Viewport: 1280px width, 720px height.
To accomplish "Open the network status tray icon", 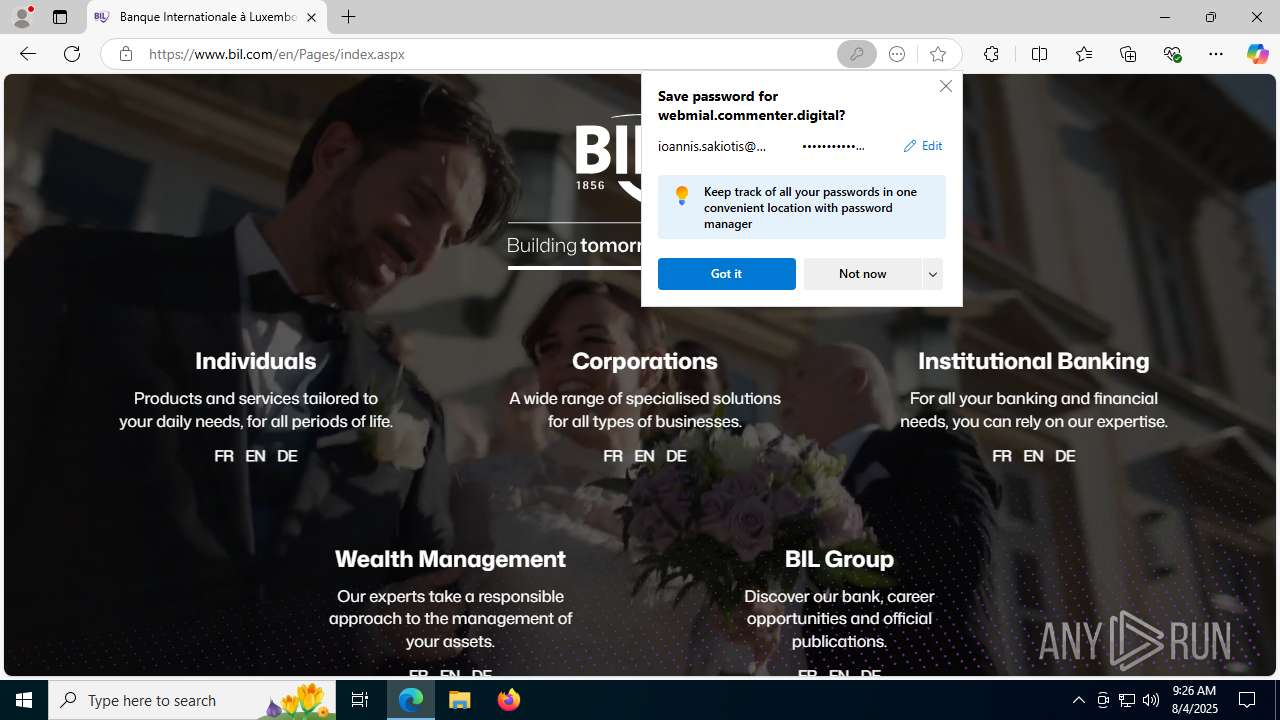I will tap(1127, 700).
